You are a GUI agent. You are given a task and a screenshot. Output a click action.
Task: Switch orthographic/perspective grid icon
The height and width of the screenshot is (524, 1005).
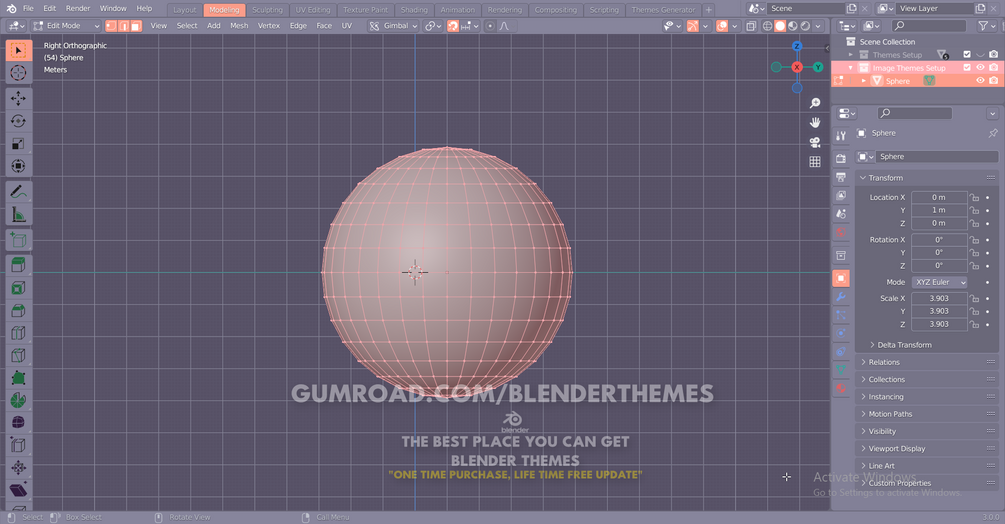click(815, 161)
